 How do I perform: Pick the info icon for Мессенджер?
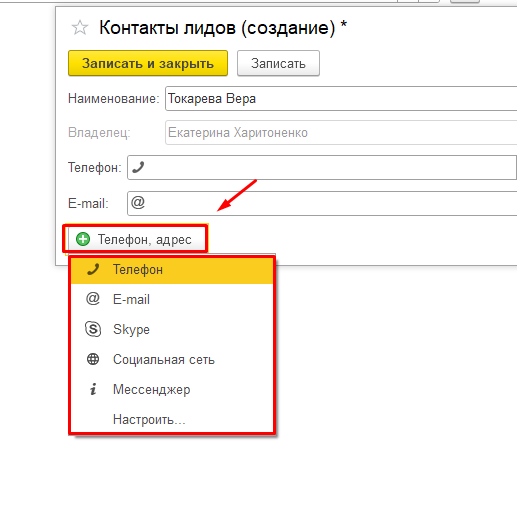pos(93,389)
